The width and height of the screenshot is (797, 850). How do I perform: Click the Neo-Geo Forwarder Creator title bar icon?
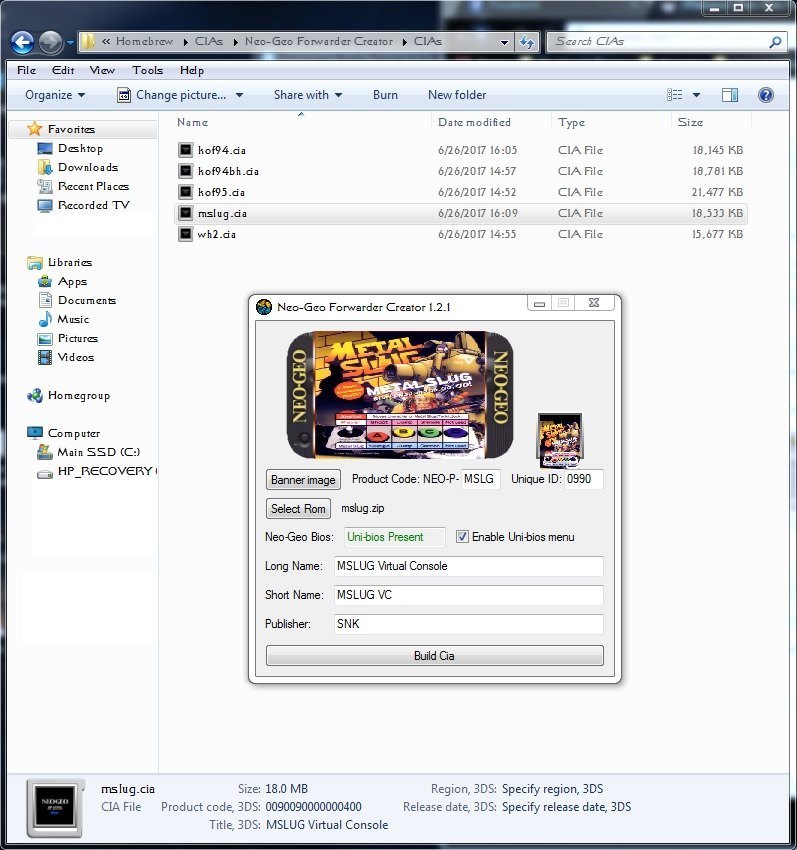(264, 307)
